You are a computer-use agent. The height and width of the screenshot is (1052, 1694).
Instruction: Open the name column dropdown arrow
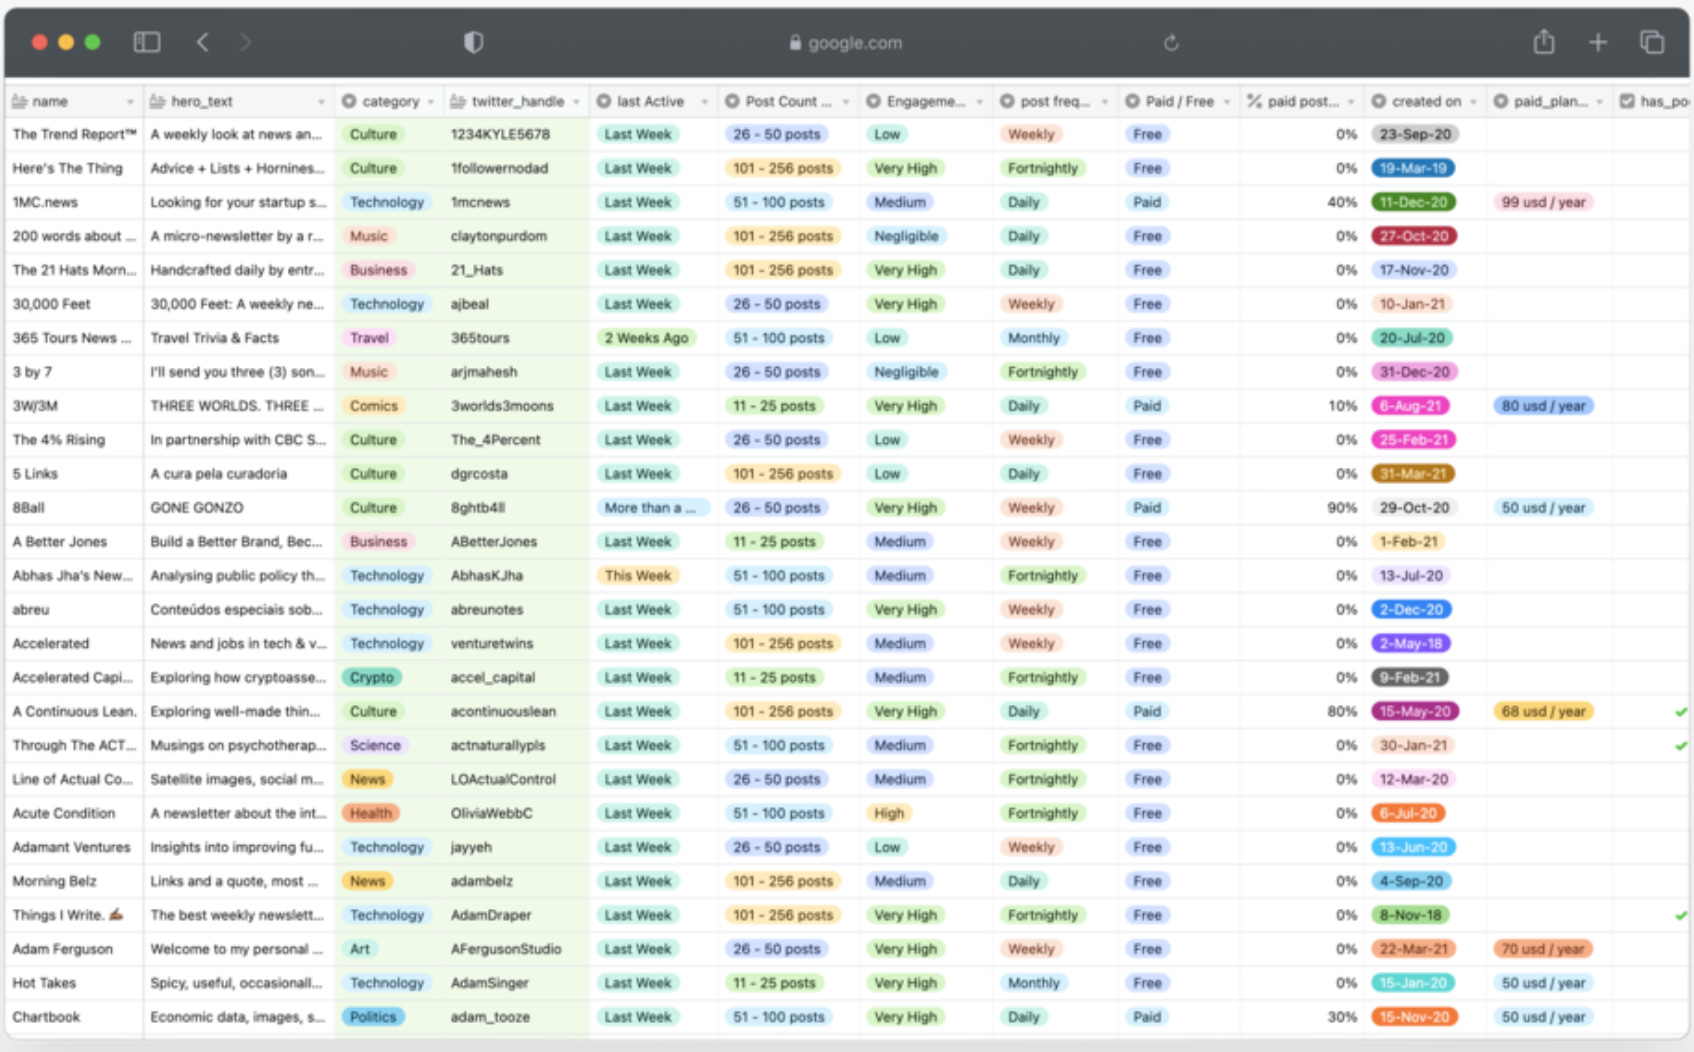(130, 102)
